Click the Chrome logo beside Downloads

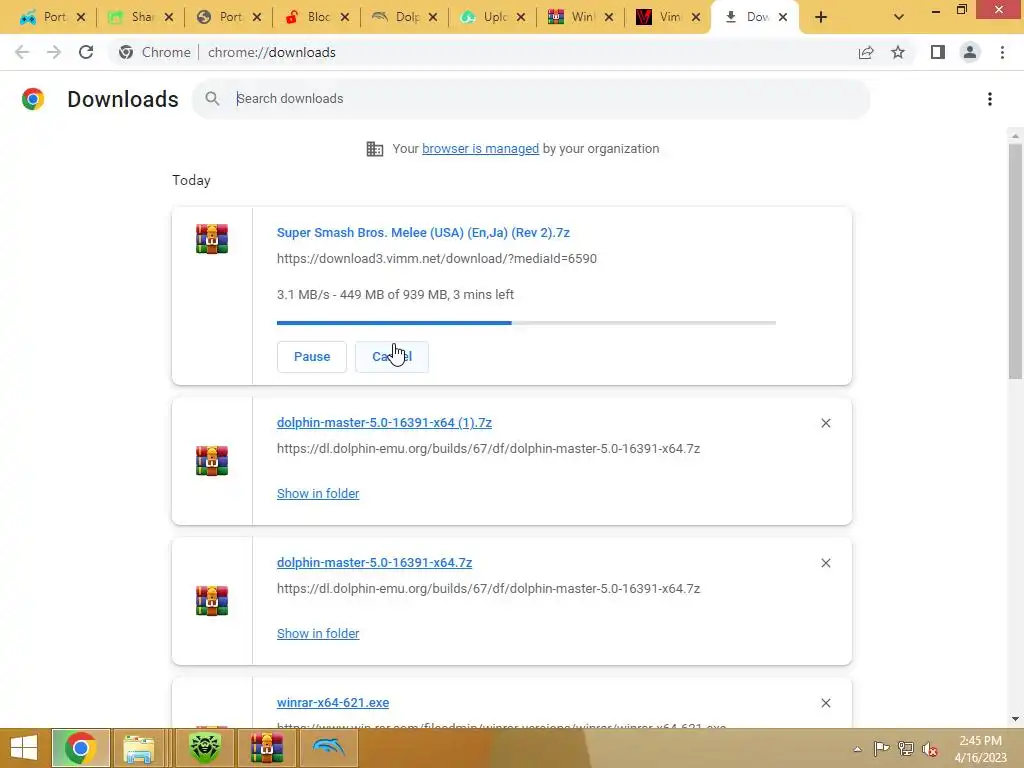click(x=33, y=99)
